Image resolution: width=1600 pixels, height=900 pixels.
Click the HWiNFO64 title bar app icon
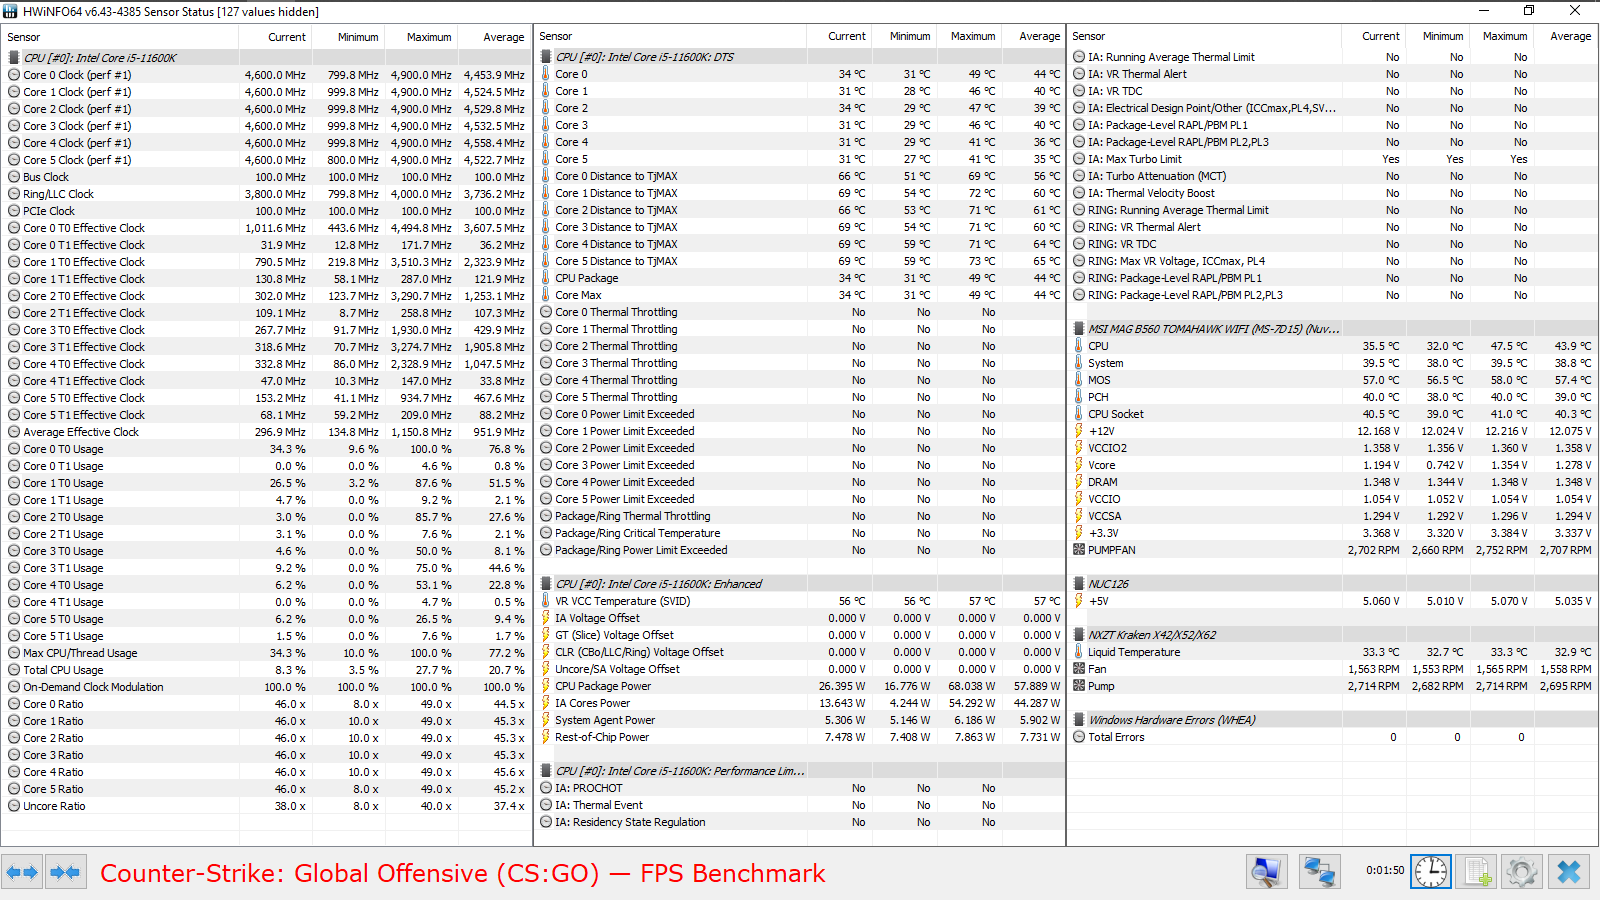pos(11,11)
